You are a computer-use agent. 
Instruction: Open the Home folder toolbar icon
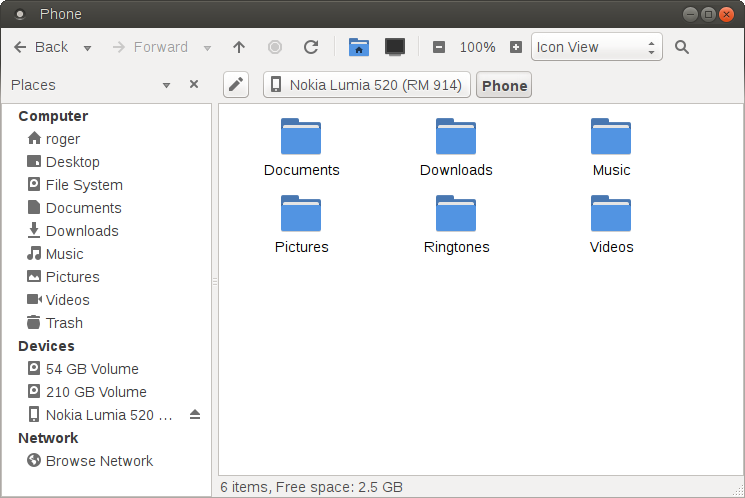tap(359, 47)
